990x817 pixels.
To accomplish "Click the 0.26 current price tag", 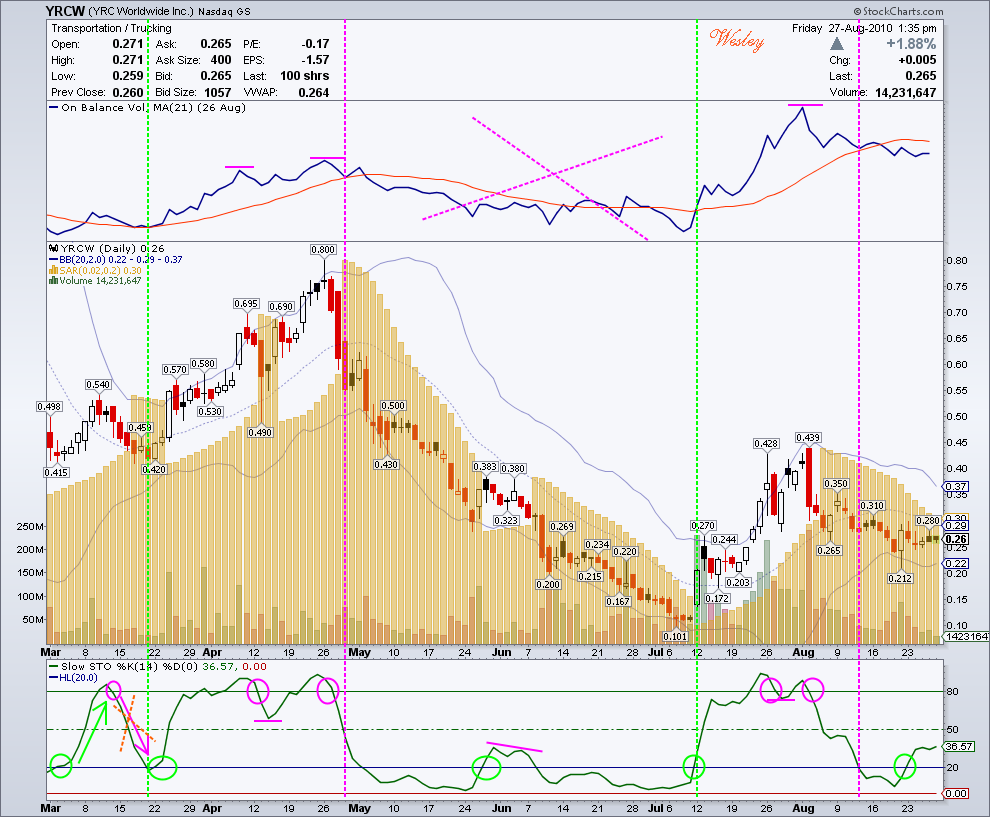I will click(x=956, y=539).
